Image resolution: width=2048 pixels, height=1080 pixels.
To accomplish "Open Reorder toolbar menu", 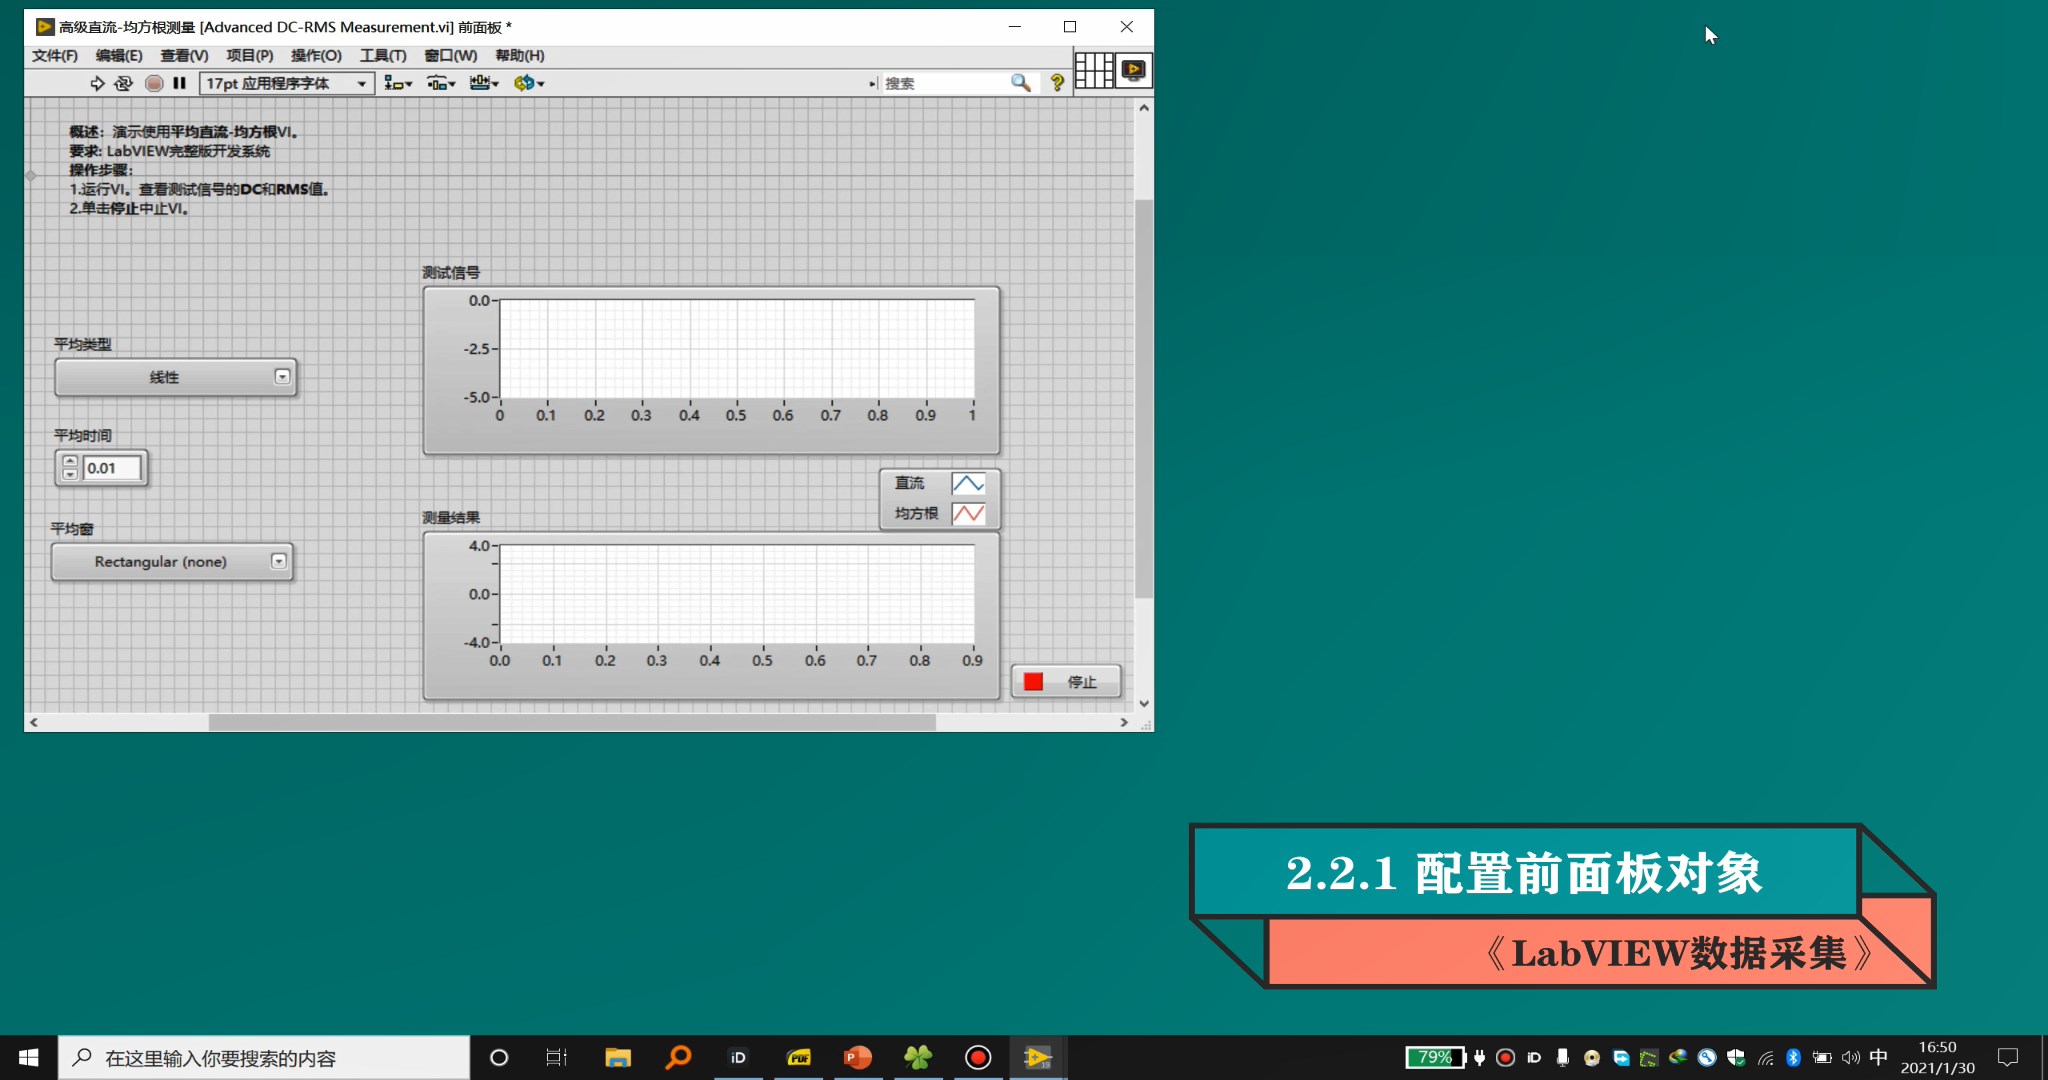I will (x=529, y=83).
